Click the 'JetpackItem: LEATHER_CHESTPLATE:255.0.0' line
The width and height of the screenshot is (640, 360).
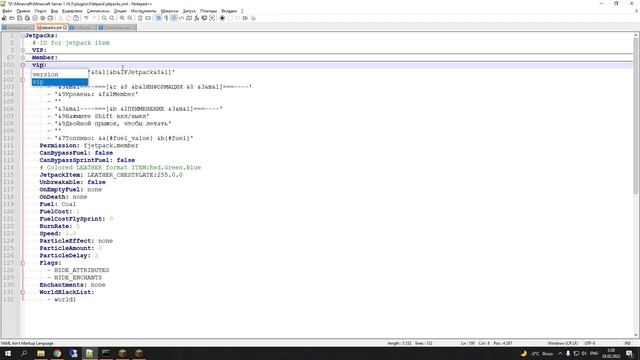(x=111, y=175)
